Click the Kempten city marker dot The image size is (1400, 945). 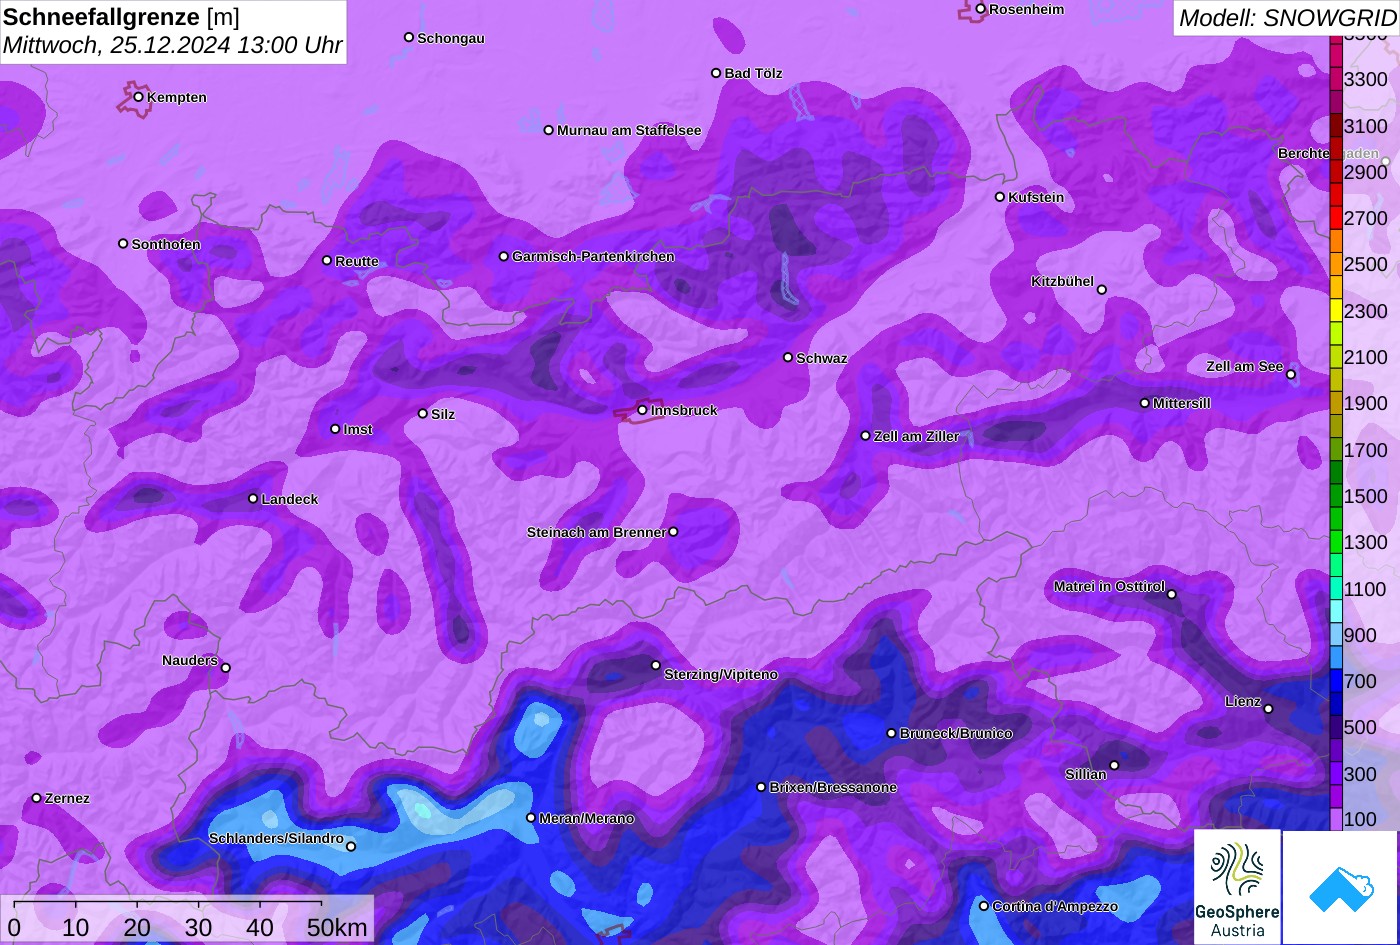point(139,97)
